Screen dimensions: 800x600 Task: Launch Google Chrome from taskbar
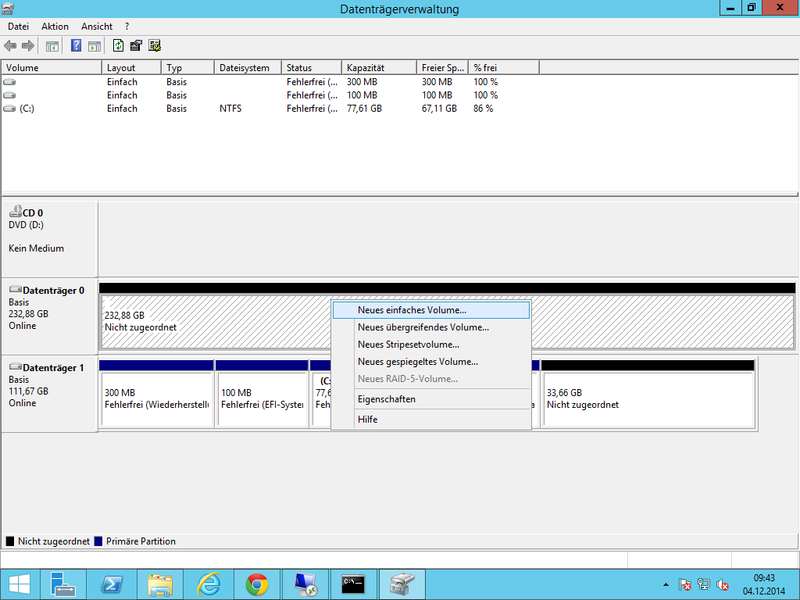tap(257, 583)
